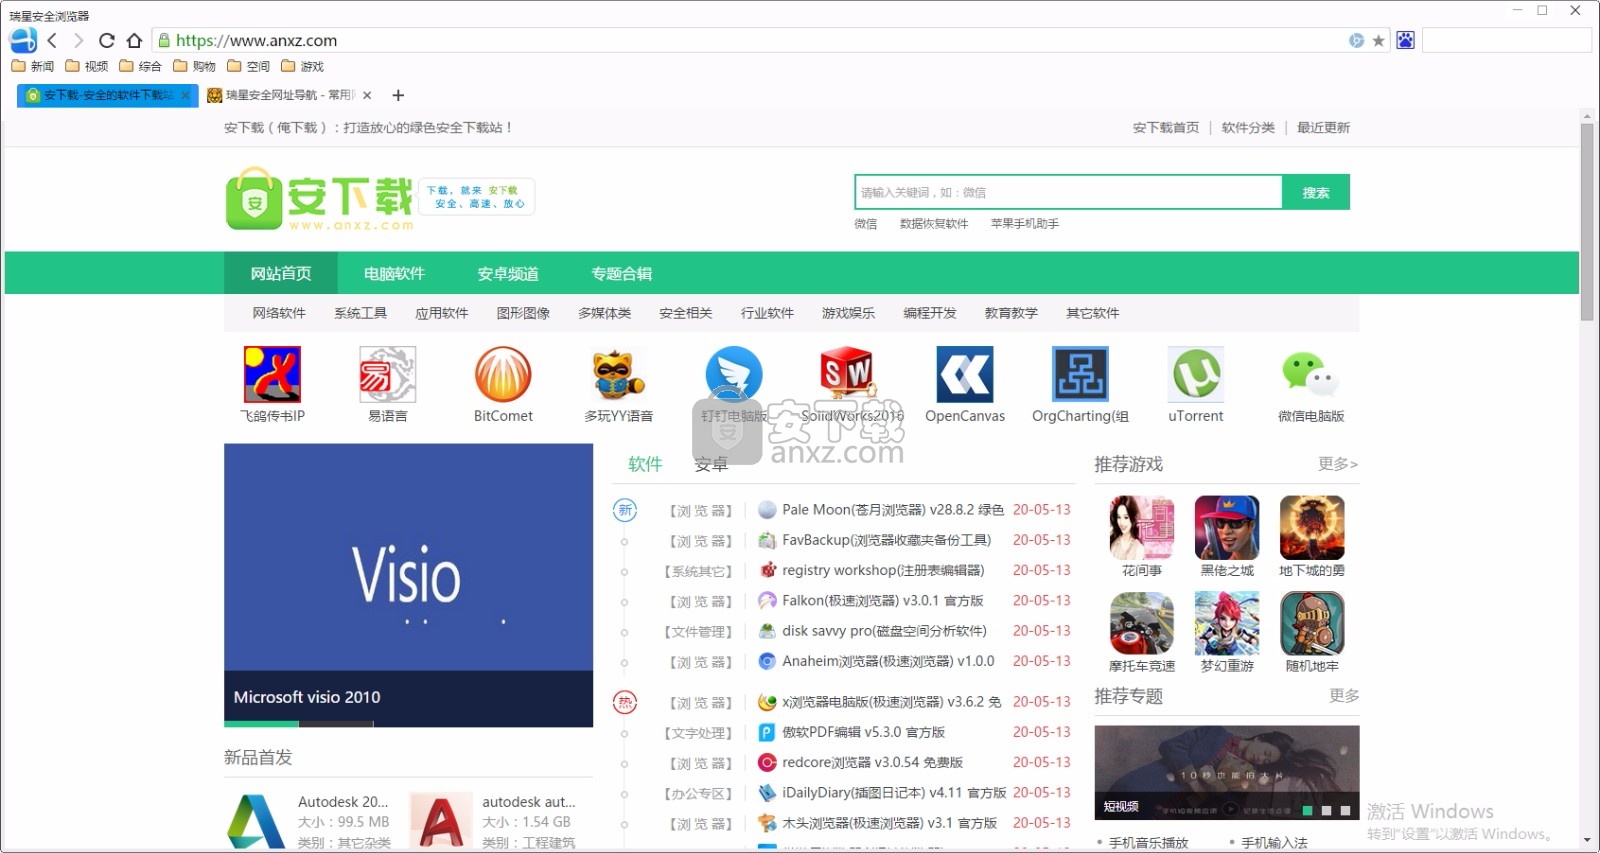Open the browser home page icon
The height and width of the screenshot is (853, 1600).
tap(134, 40)
